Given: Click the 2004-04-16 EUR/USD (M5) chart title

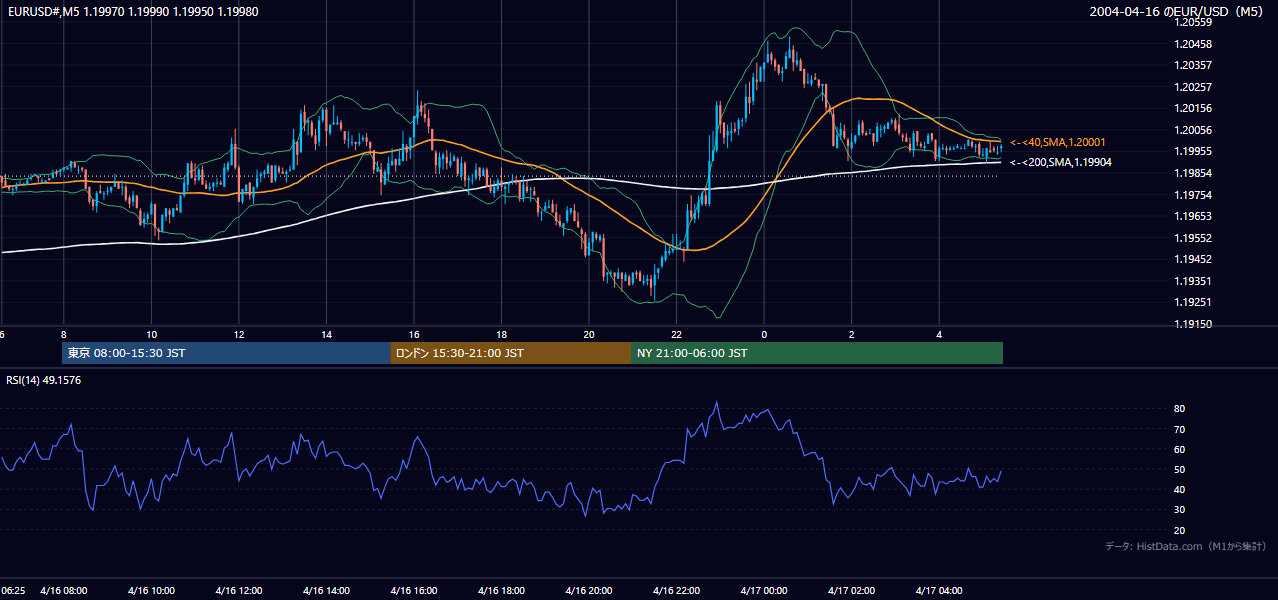Looking at the screenshot, I should pyautogui.click(x=1178, y=12).
